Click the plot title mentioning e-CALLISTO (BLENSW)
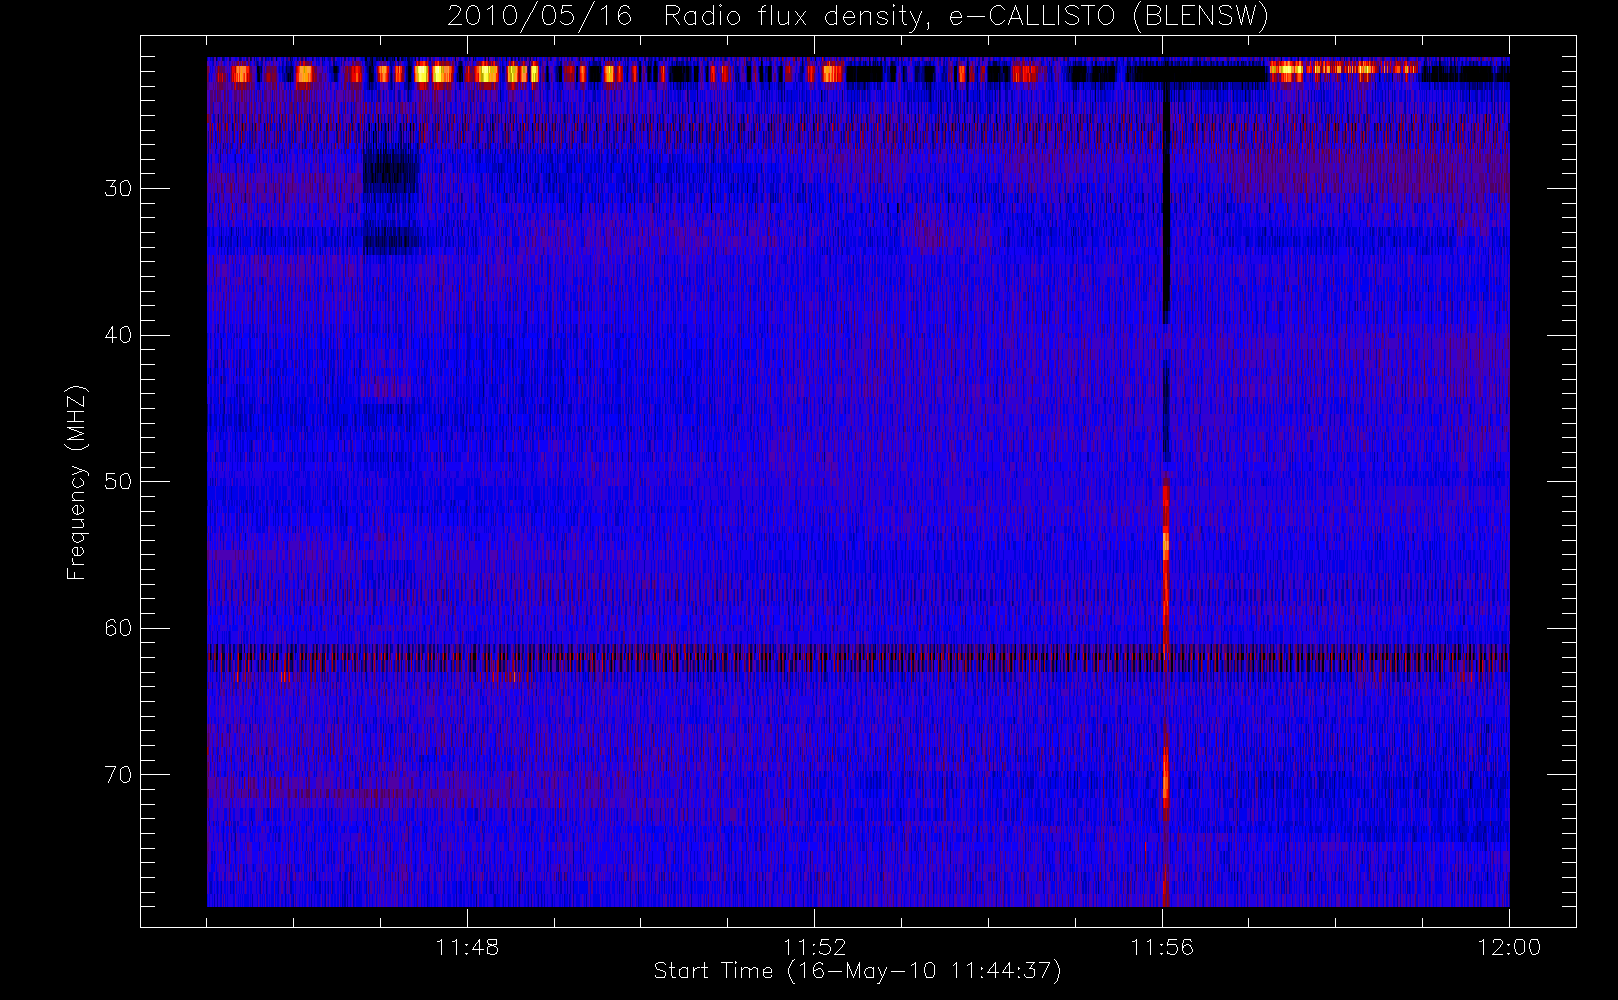This screenshot has width=1618, height=1000. [x=858, y=16]
